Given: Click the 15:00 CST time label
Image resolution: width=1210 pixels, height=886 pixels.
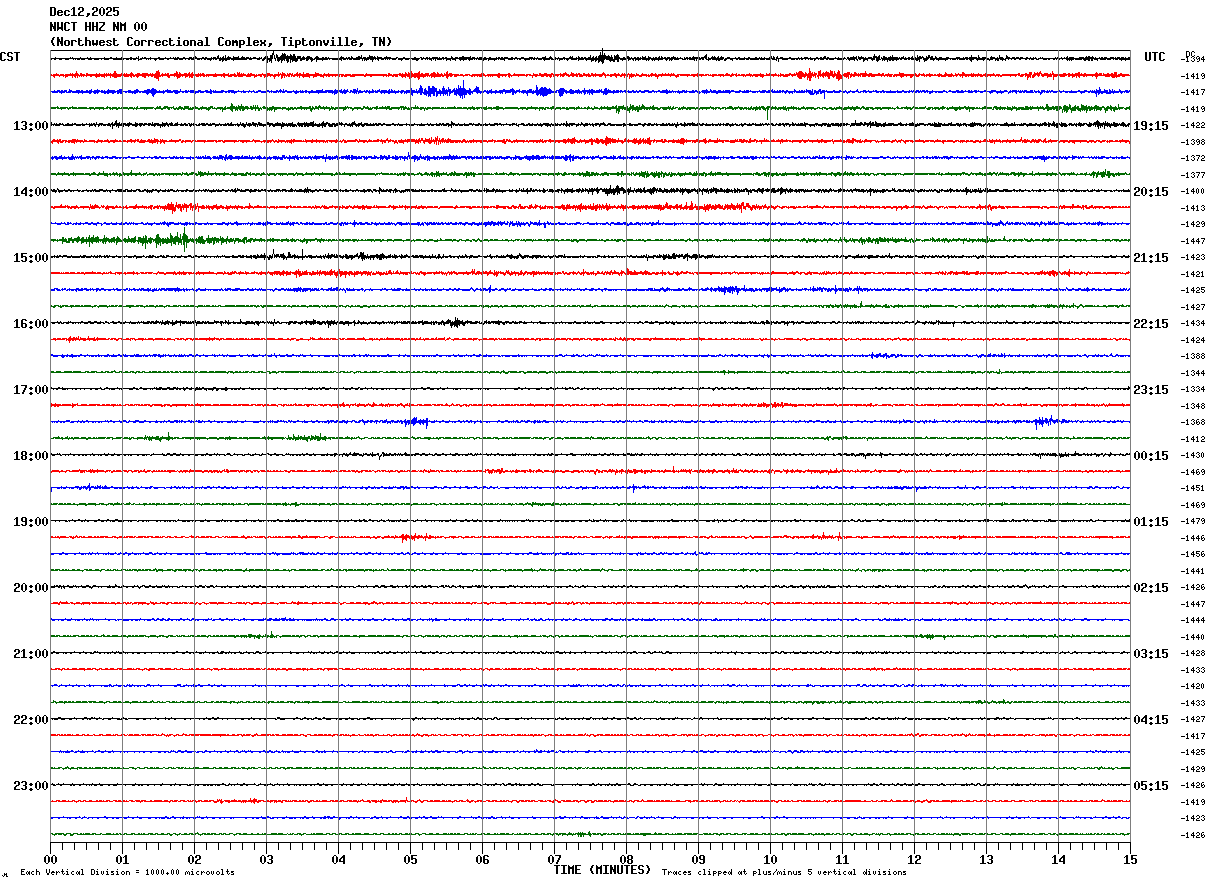Looking at the screenshot, I should click(31, 257).
